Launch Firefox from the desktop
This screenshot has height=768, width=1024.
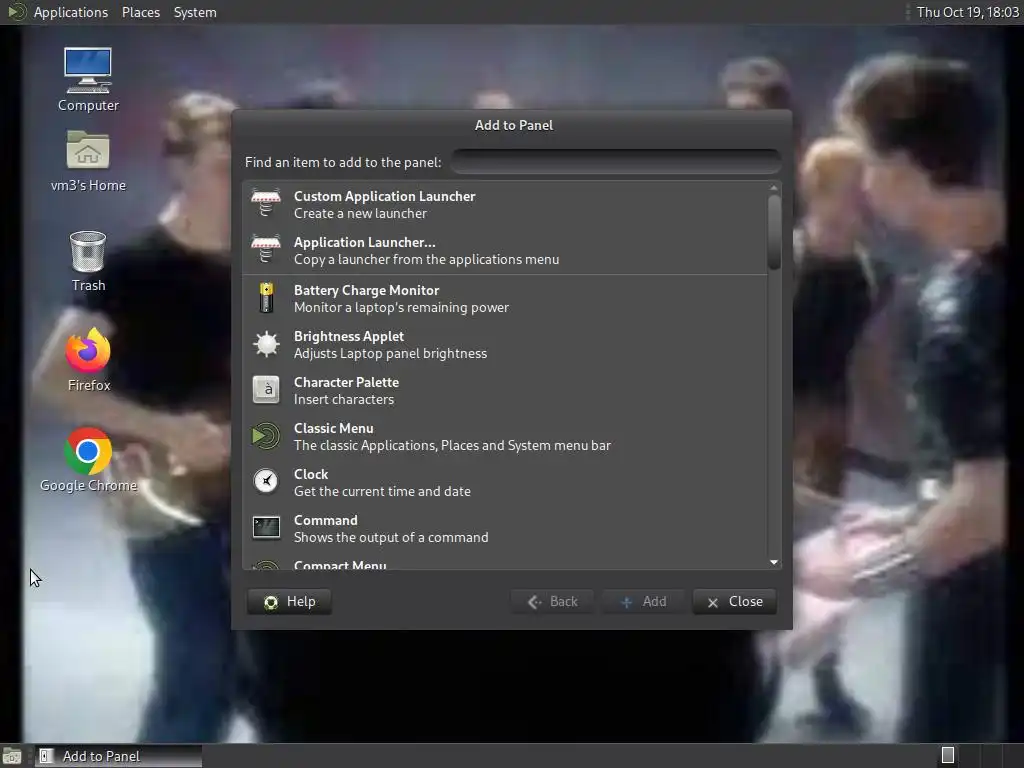pyautogui.click(x=89, y=360)
